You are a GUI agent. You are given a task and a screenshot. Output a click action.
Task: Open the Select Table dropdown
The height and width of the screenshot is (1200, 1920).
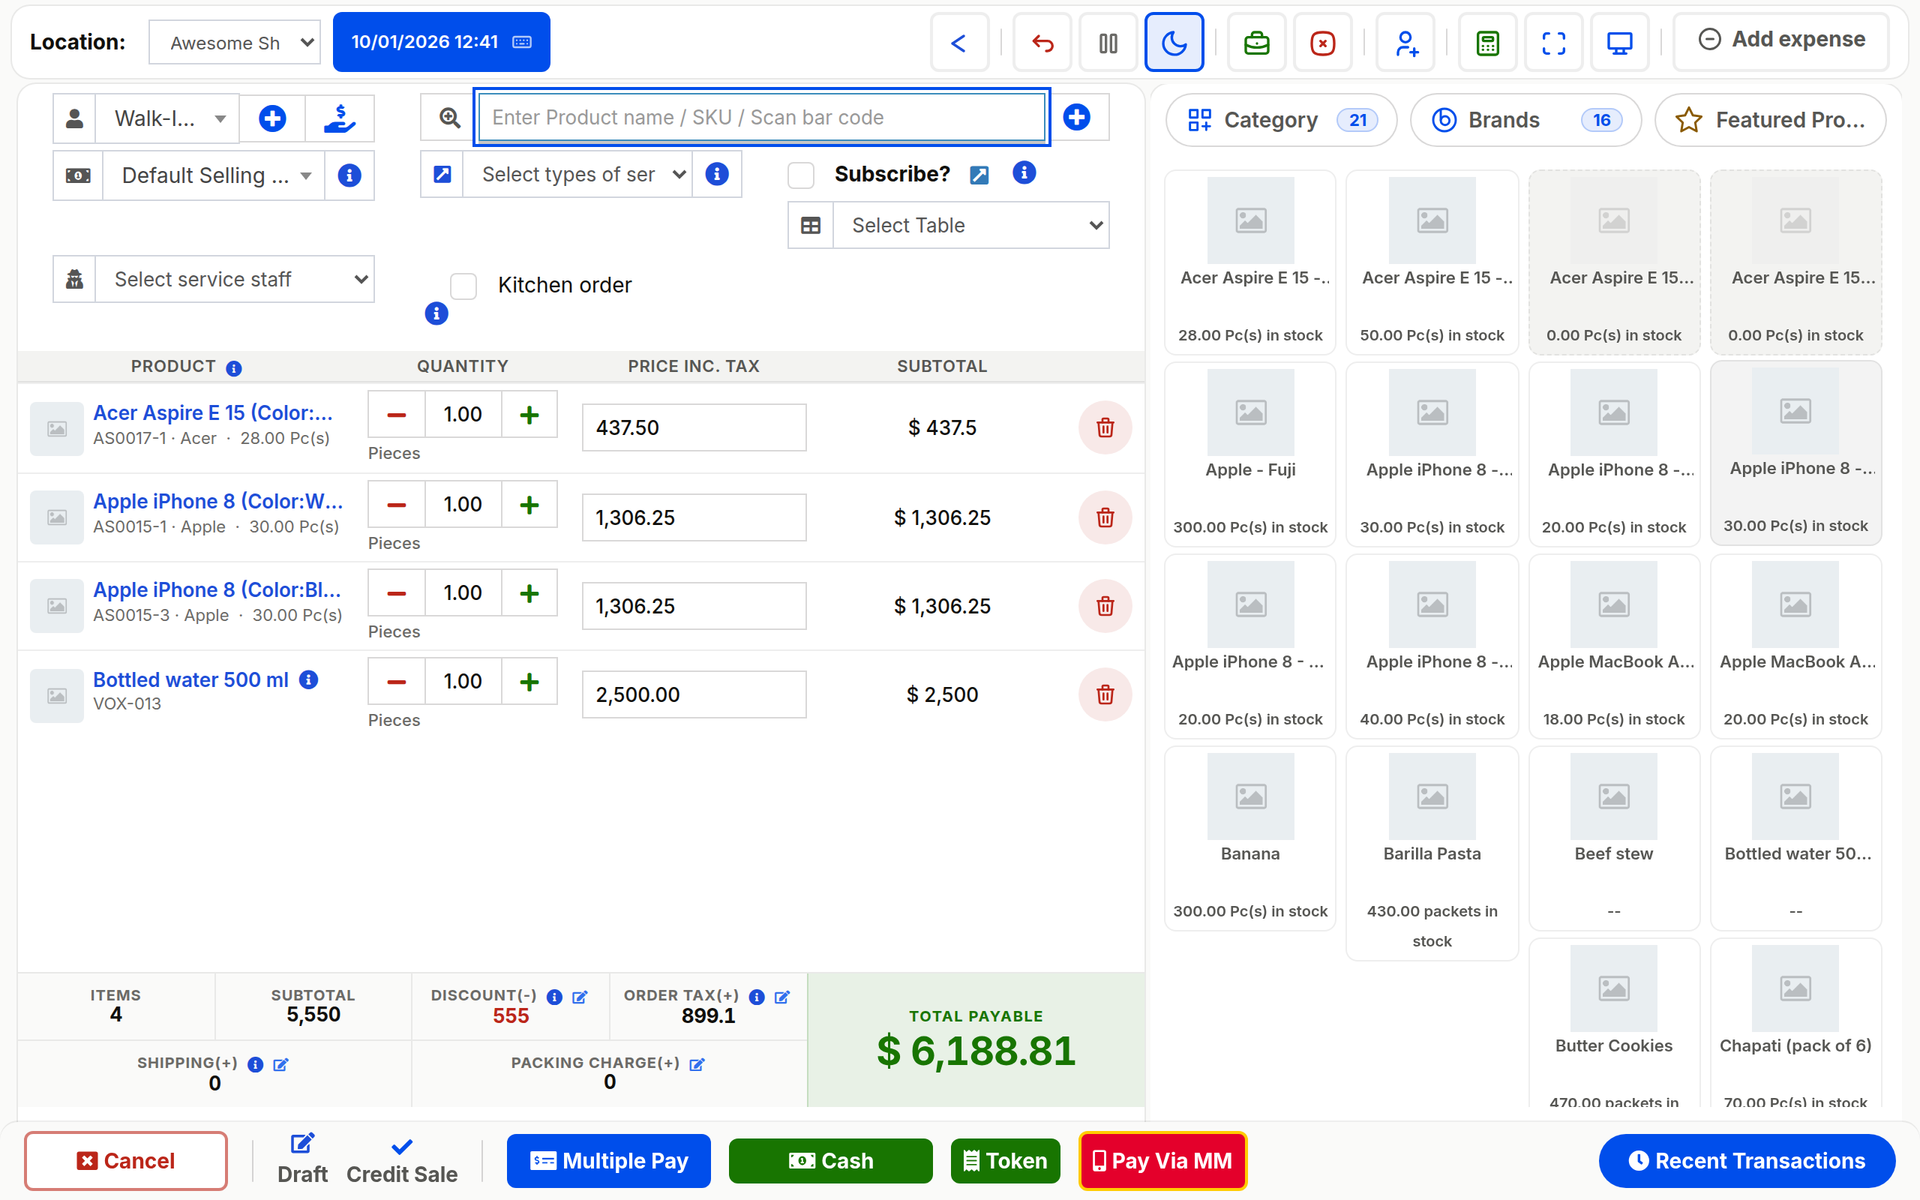(x=971, y=226)
